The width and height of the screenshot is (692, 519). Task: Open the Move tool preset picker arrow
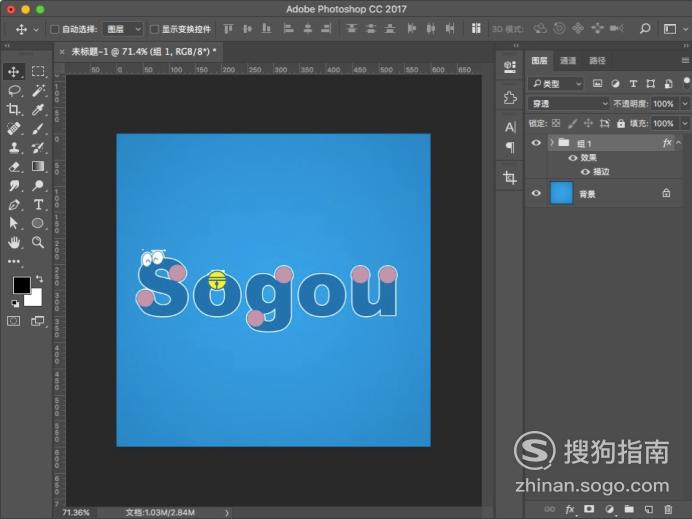point(36,30)
